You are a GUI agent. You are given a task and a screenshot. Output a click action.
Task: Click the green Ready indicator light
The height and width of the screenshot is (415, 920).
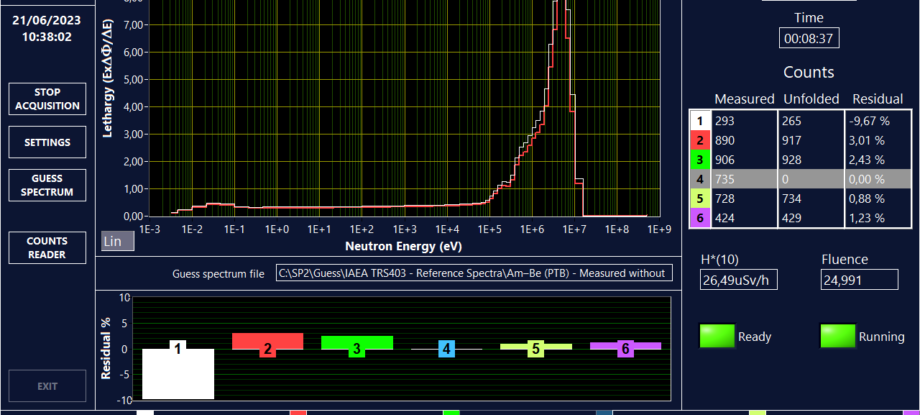click(x=716, y=337)
